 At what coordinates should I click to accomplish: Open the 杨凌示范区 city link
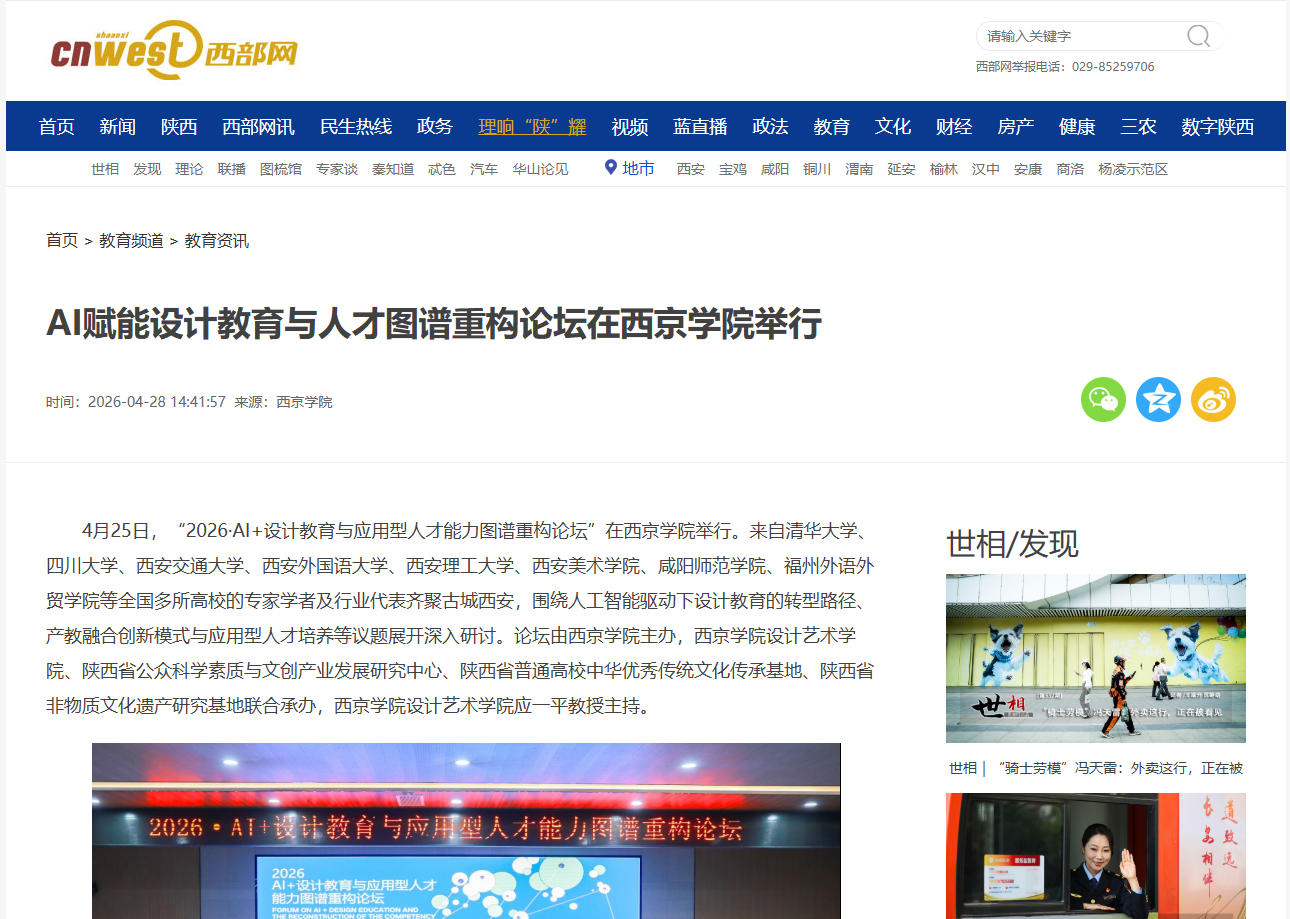[1133, 169]
